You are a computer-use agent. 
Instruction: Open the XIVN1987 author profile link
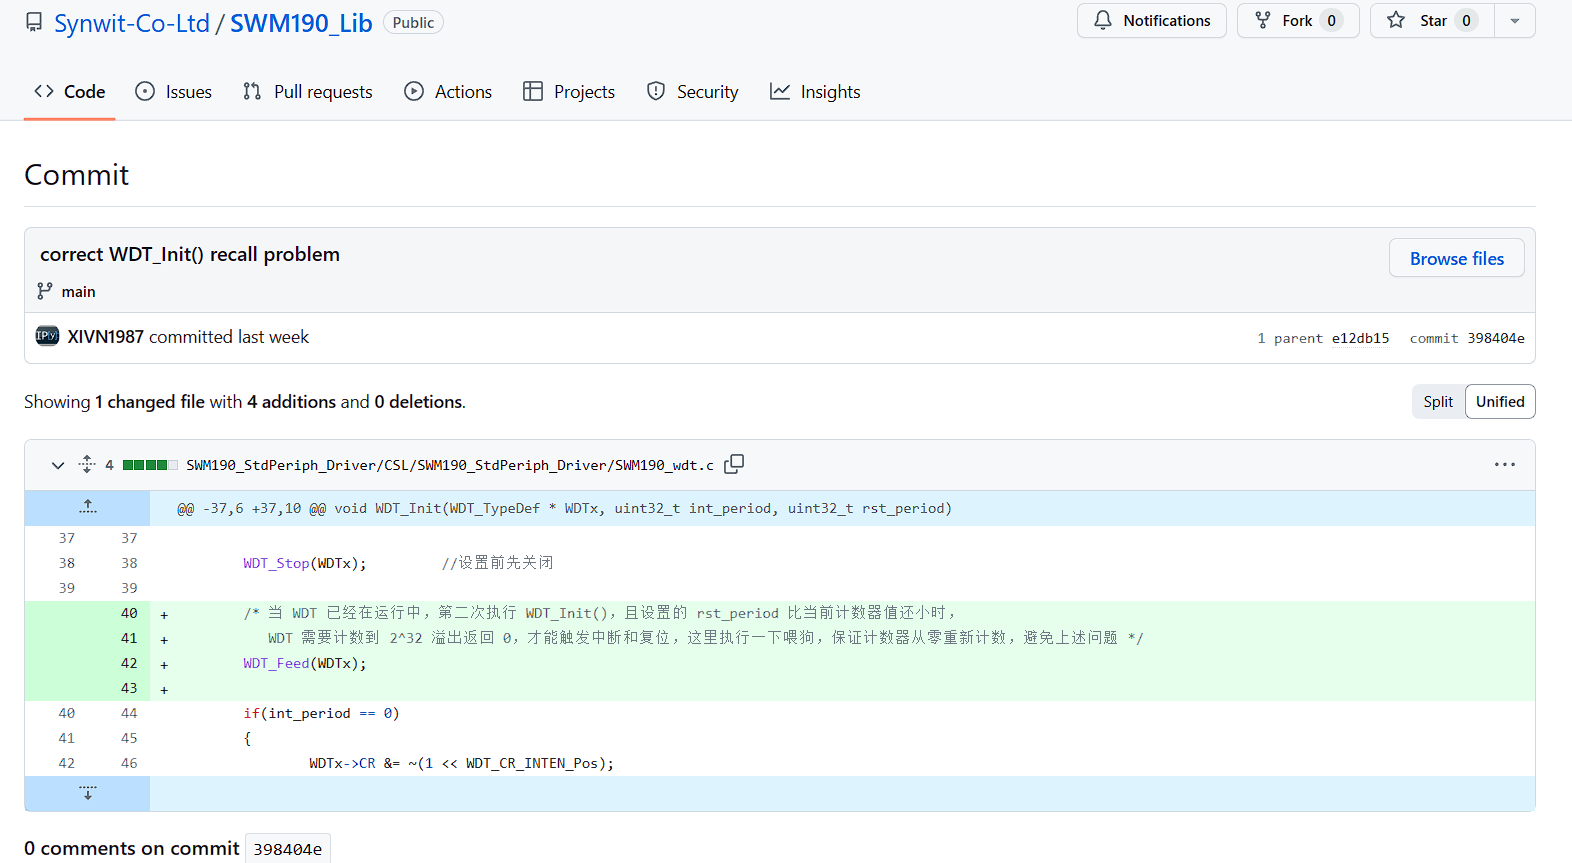(106, 337)
